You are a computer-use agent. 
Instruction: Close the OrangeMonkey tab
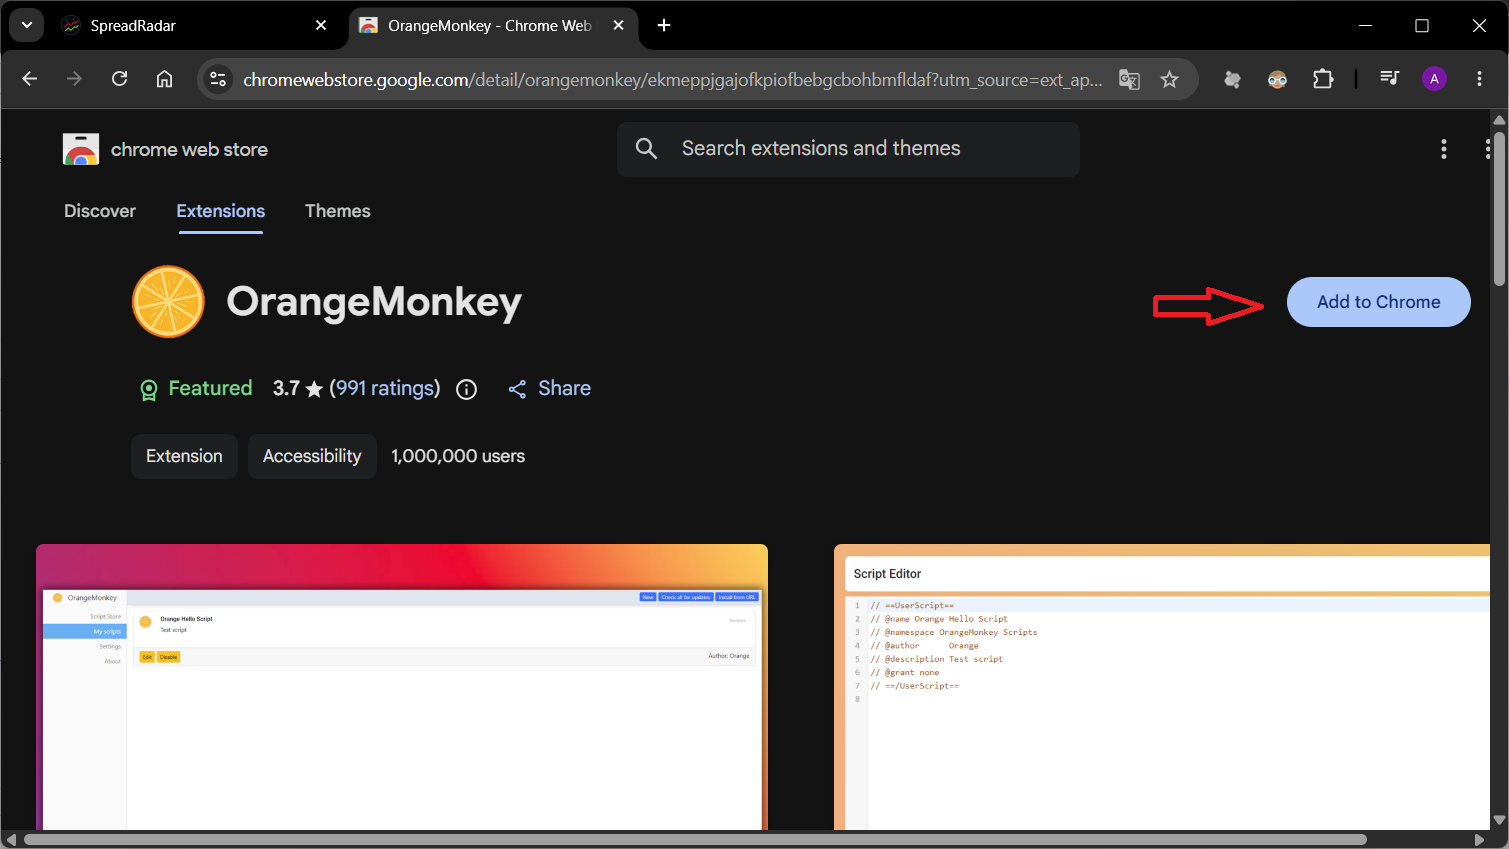(618, 25)
